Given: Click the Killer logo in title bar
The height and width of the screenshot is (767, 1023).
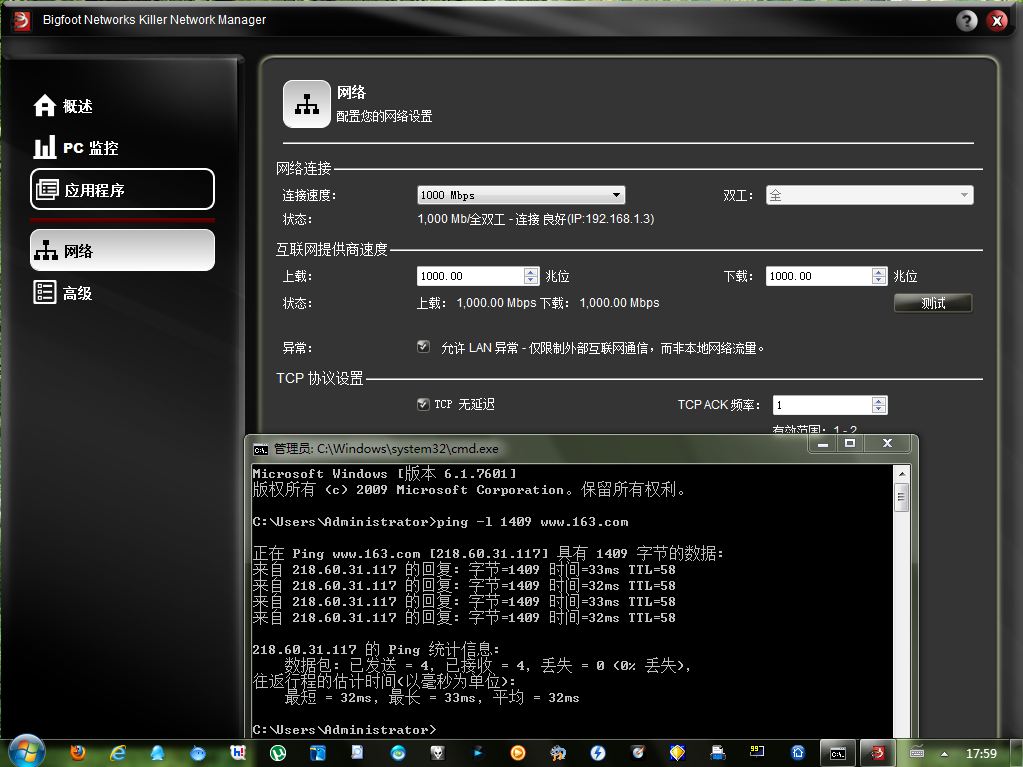Looking at the screenshot, I should pyautogui.click(x=22, y=20).
